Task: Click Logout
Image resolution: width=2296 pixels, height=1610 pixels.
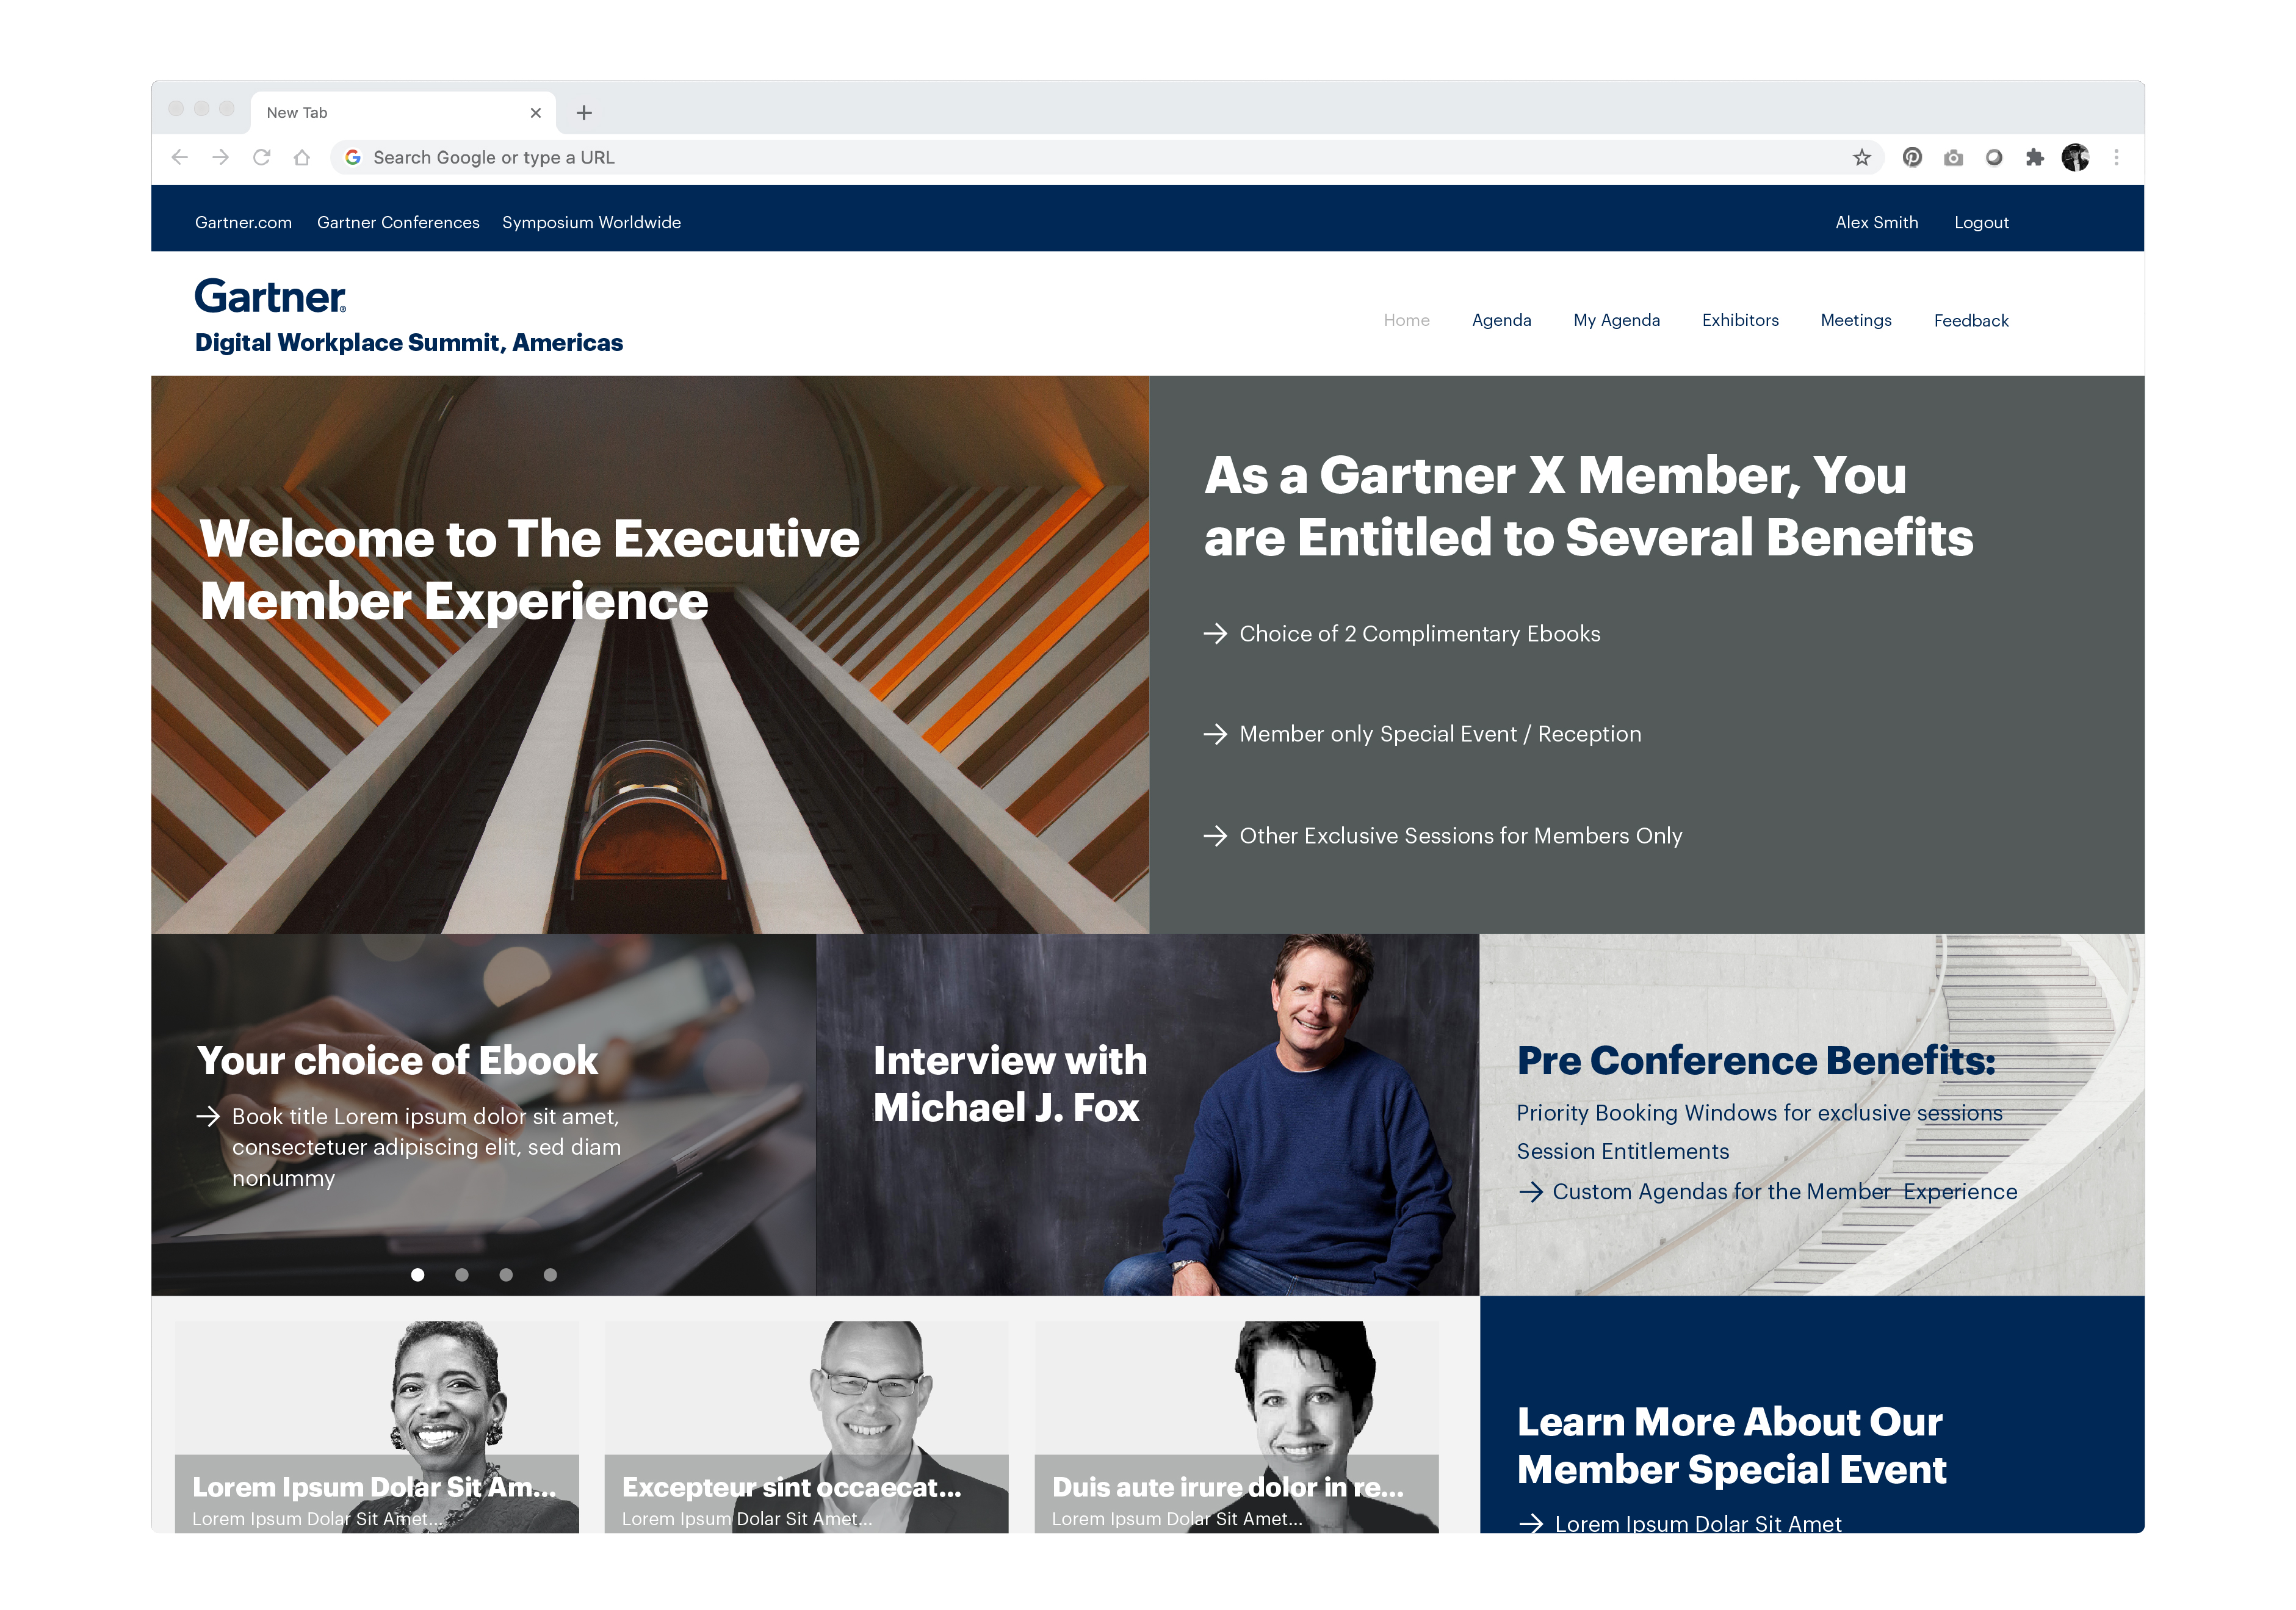Action: click(1981, 222)
